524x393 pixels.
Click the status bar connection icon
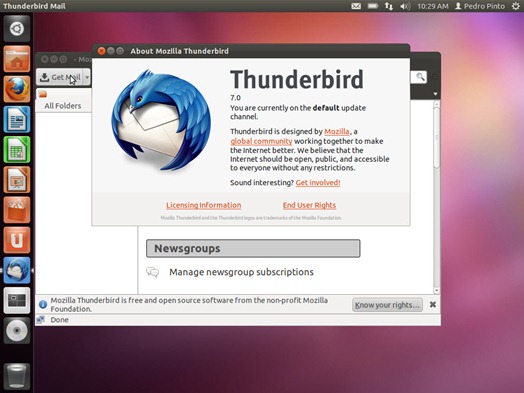pos(41,320)
